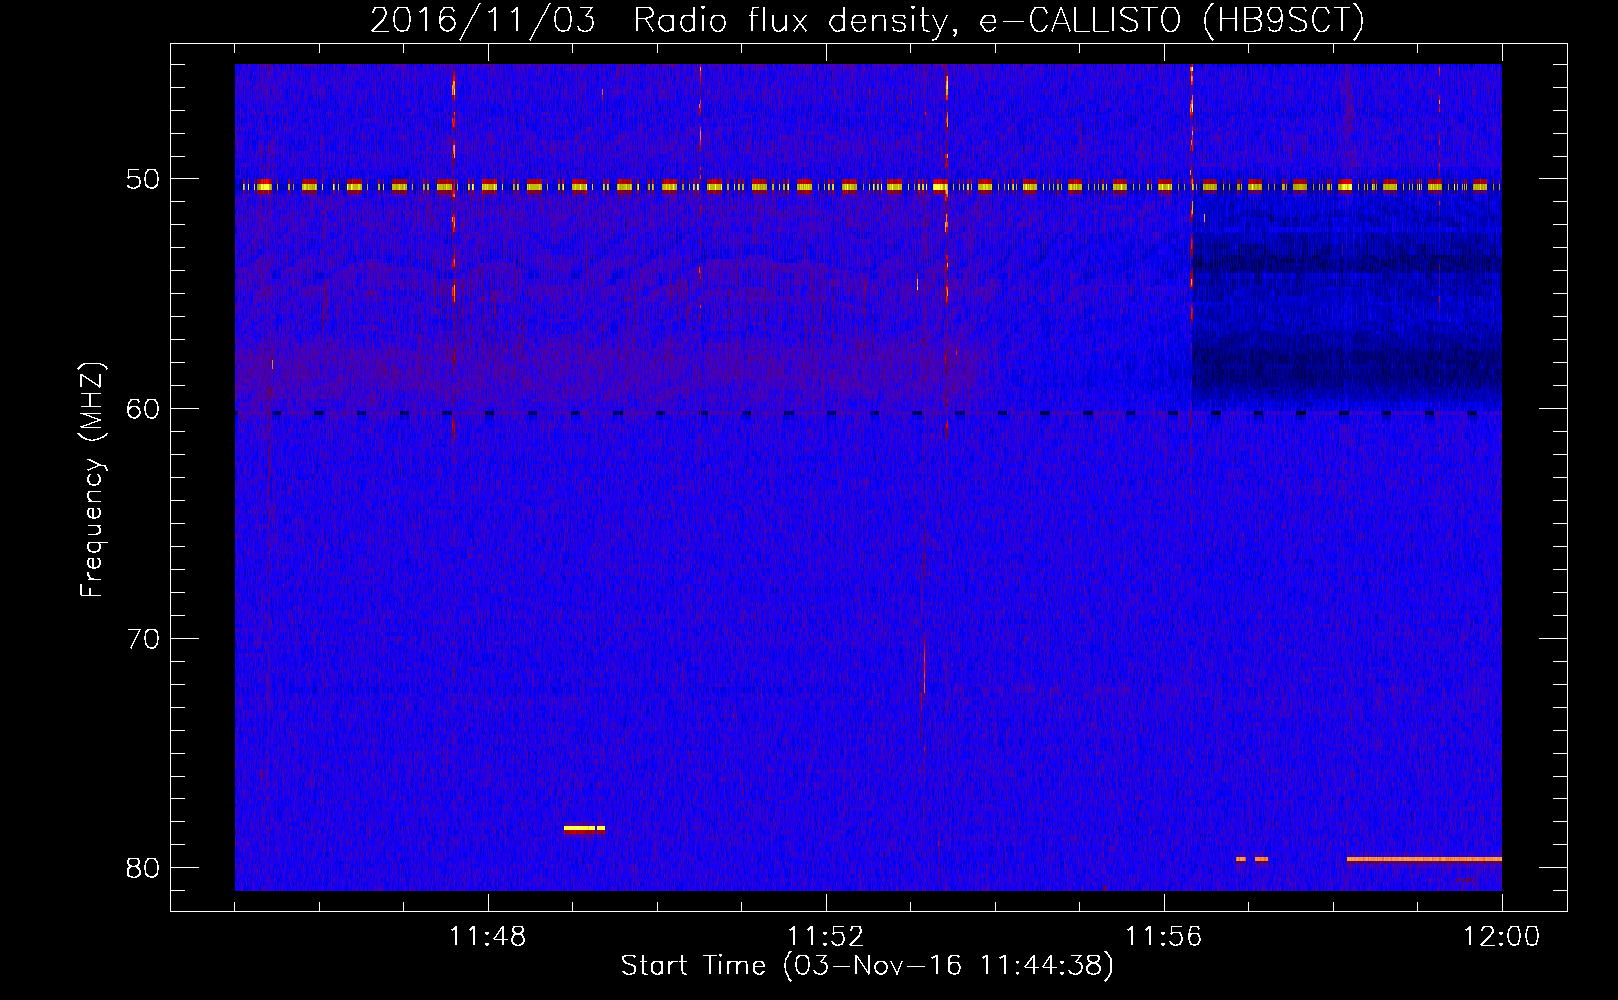Viewport: 1618px width, 1000px height.
Task: Click the plot title 'Radio flux density, e-CALLISTO (HB9SCT)'
Action: pyautogui.click(x=998, y=20)
